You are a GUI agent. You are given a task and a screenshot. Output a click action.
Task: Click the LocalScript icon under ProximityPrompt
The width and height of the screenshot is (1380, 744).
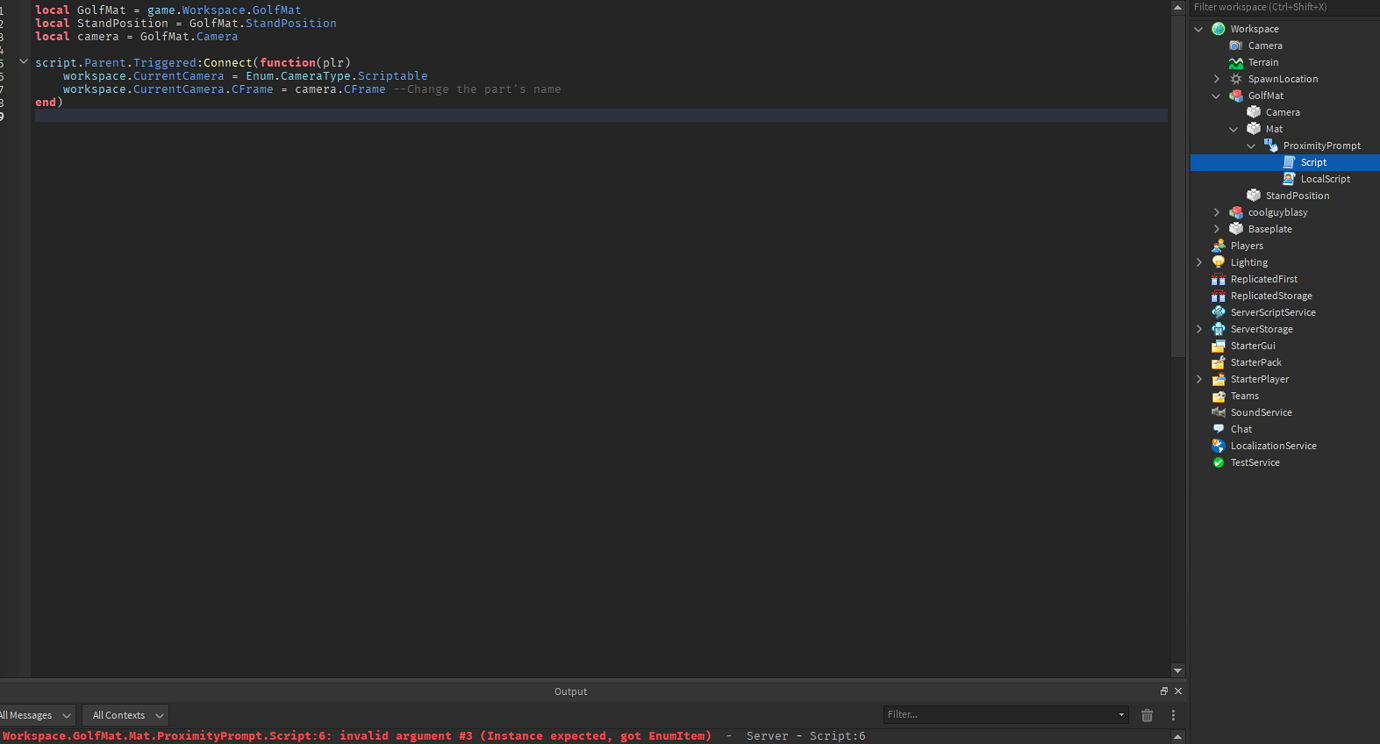point(1289,179)
